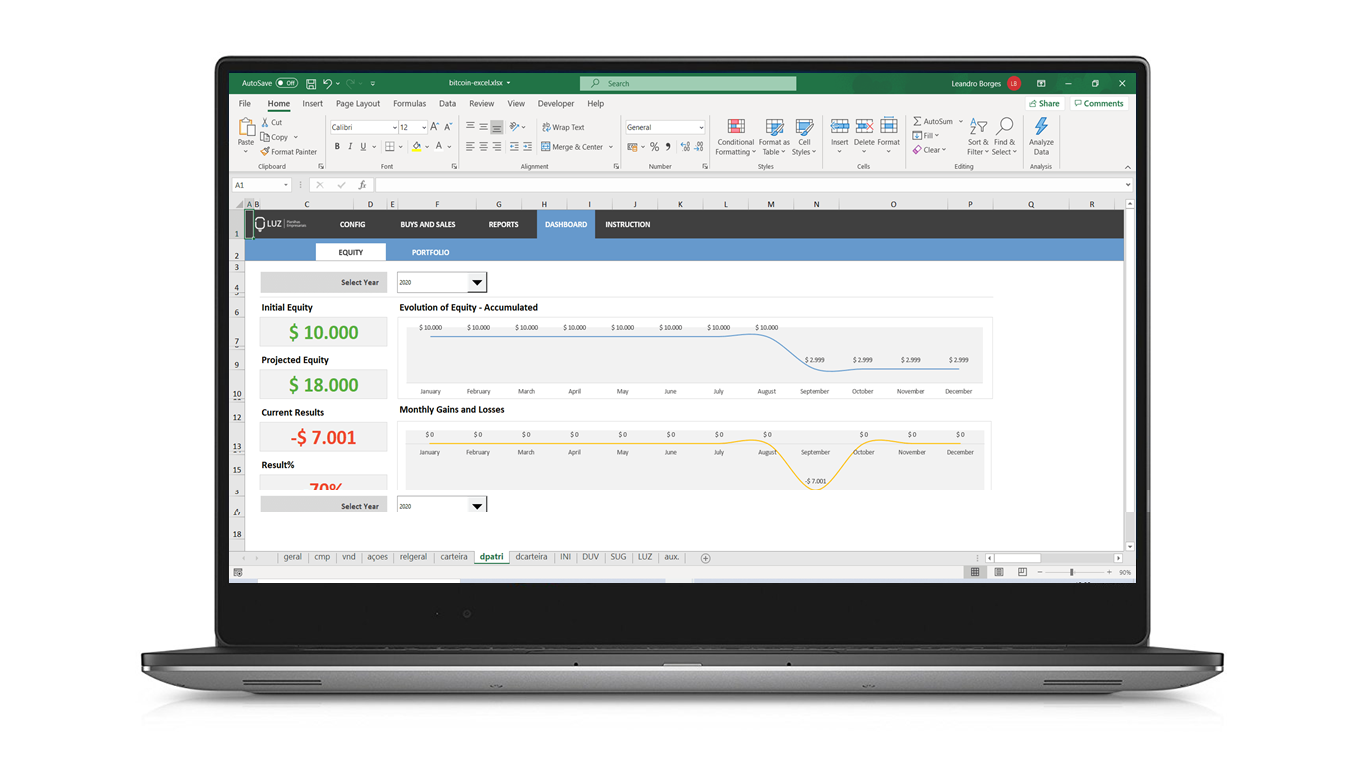1353x766 pixels.
Task: Open the File menu
Action: pos(245,104)
